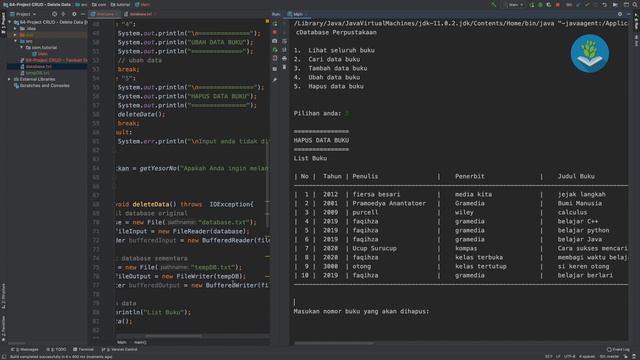The image size is (640, 360).
Task: Open the Terminal tool window
Action: tap(83, 349)
